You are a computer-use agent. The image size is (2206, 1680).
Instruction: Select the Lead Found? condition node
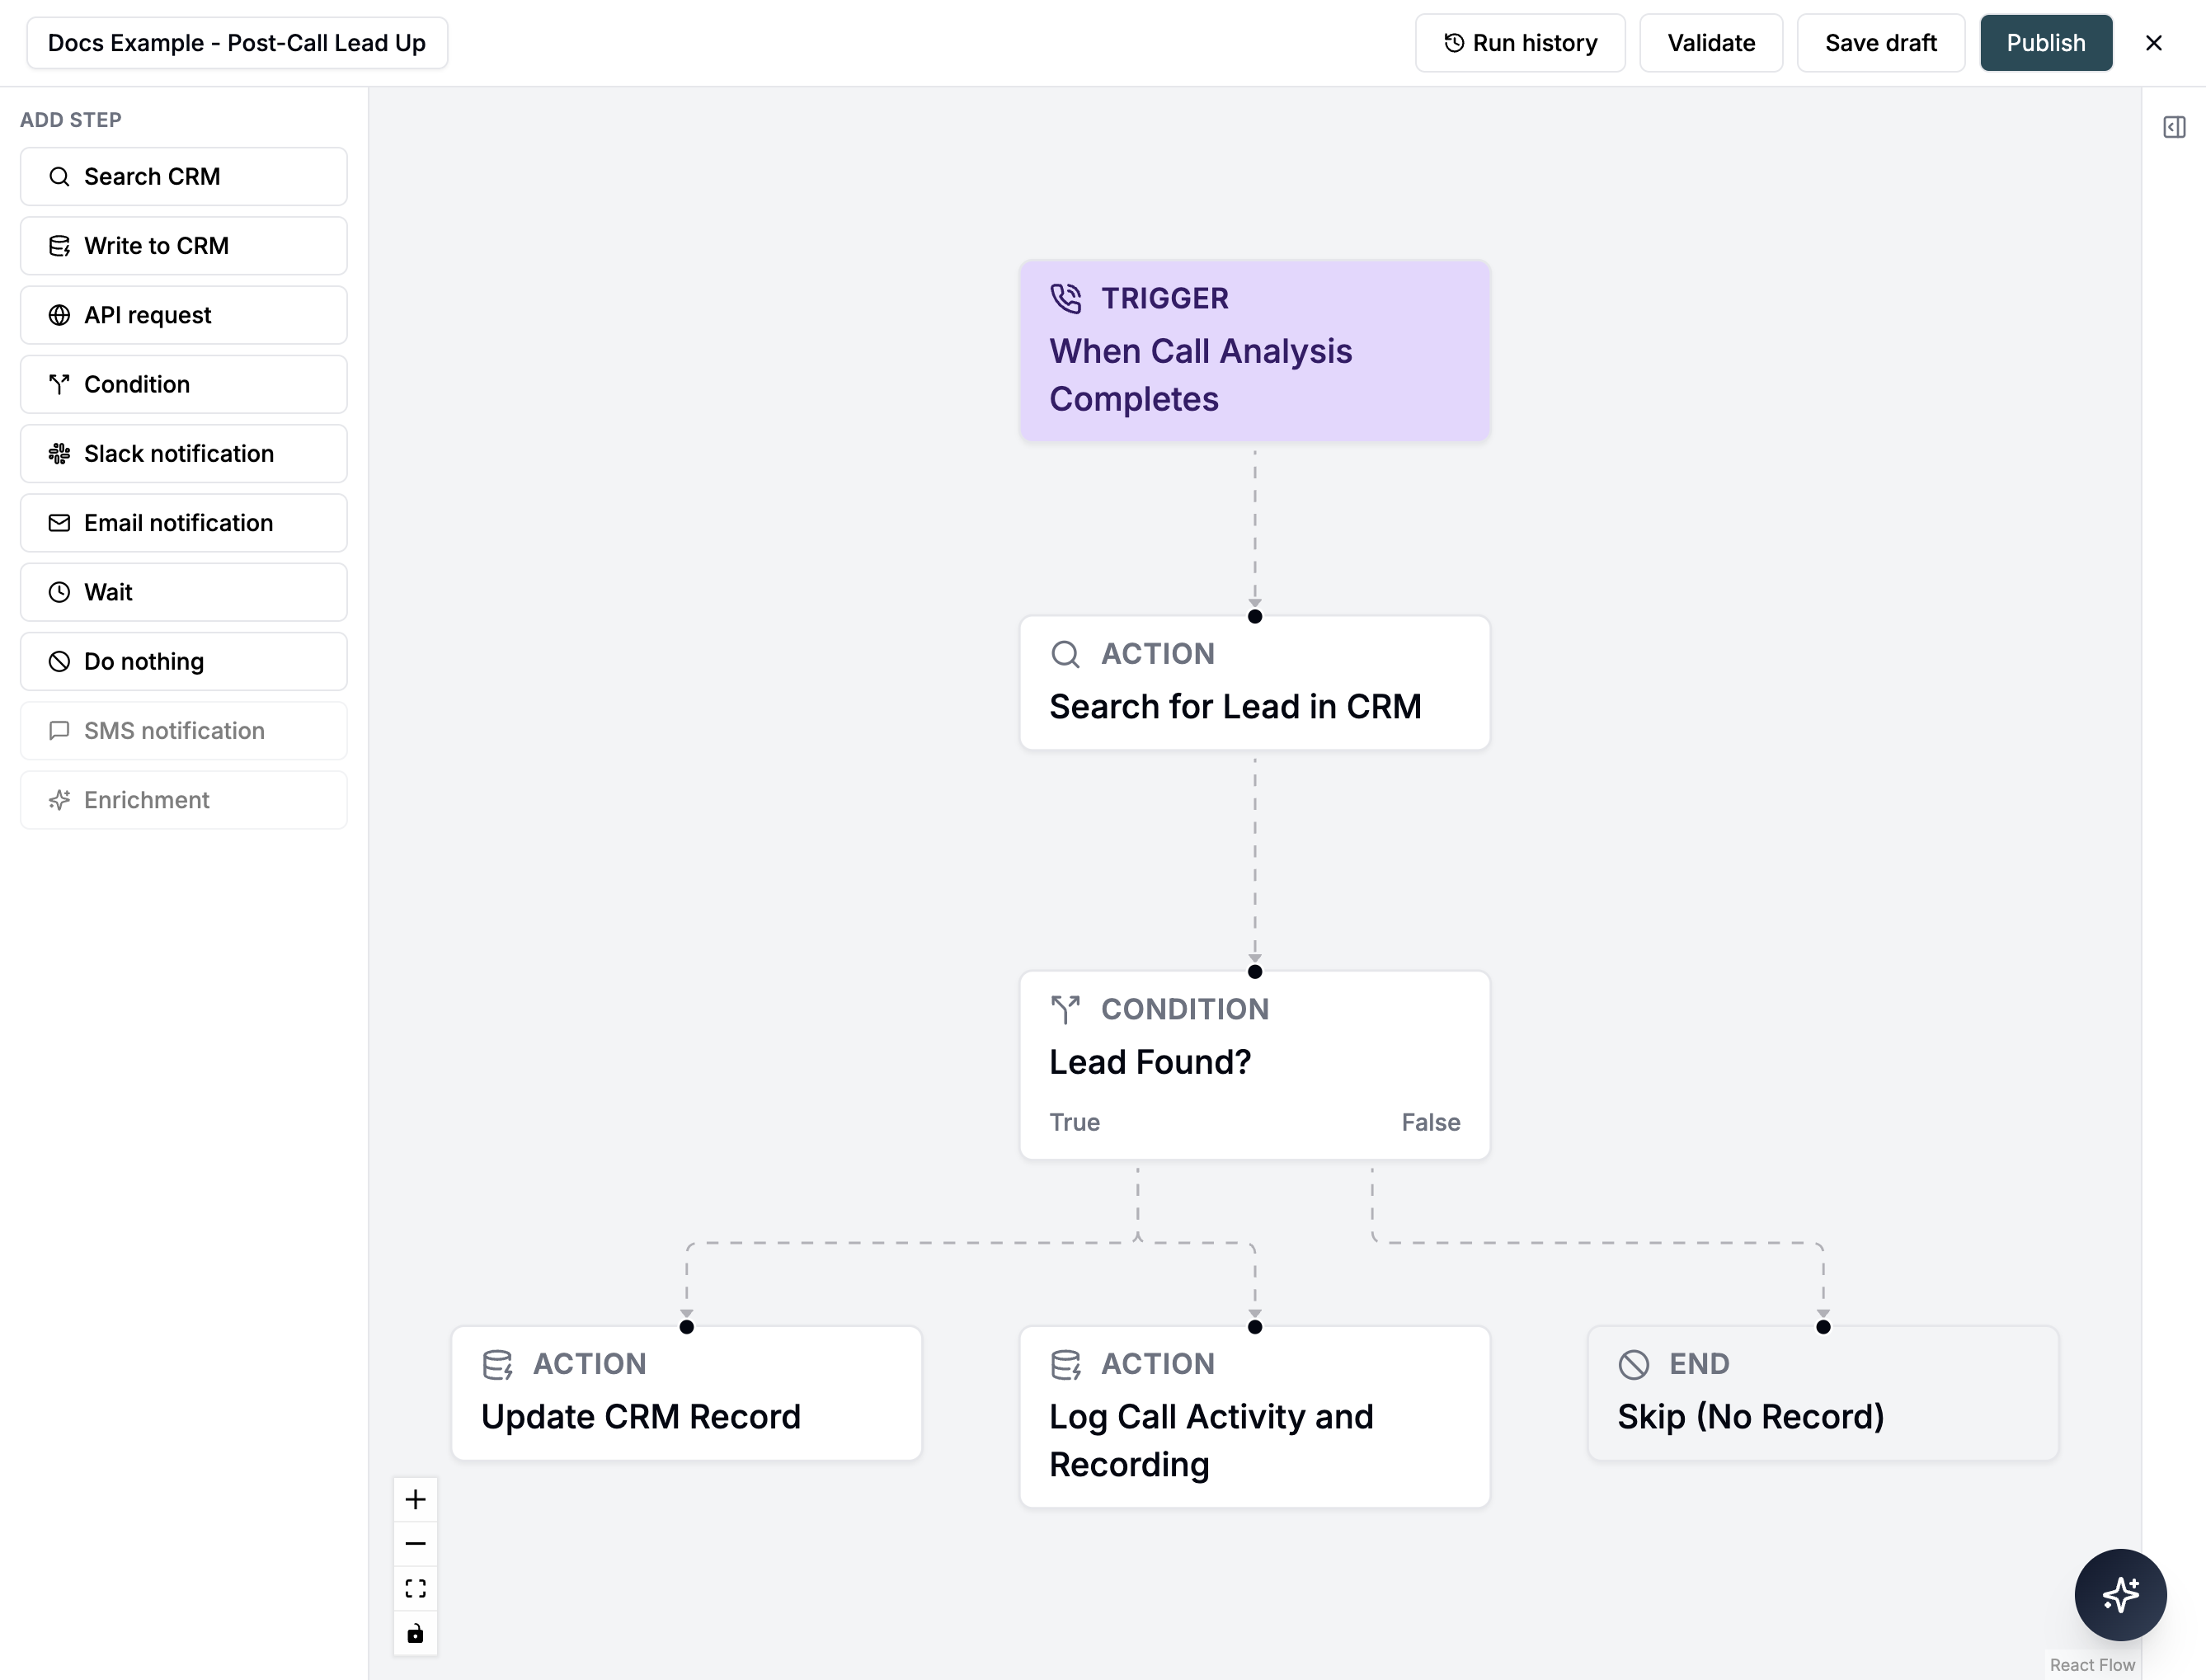point(1254,1066)
